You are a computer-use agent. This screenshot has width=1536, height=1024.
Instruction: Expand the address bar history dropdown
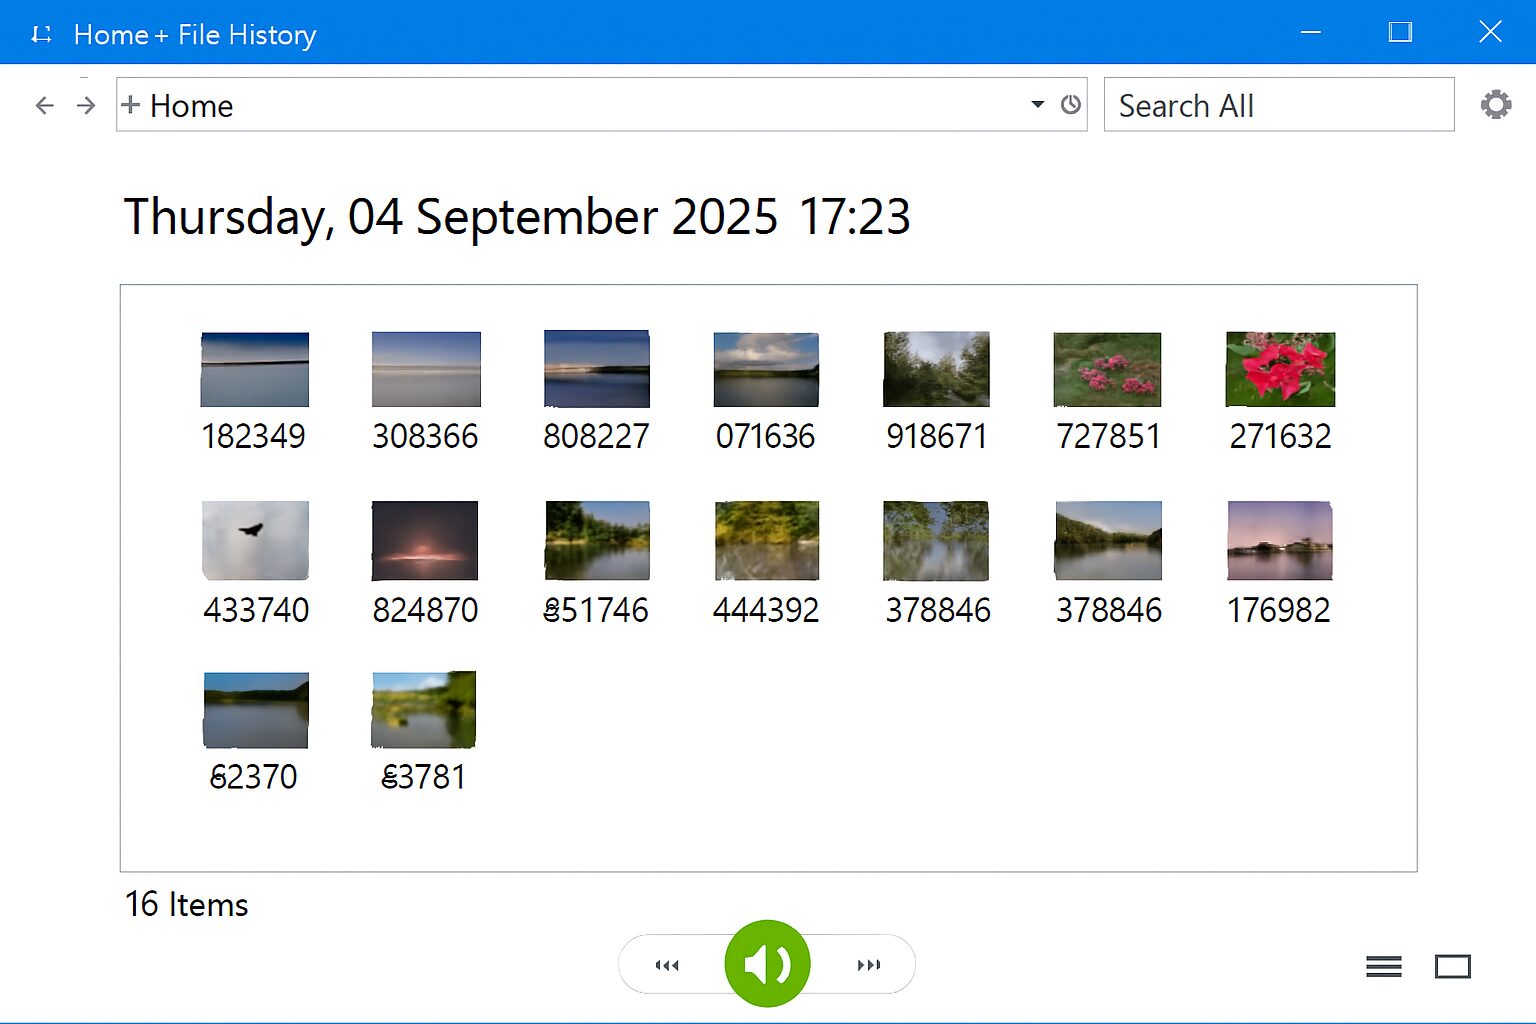pyautogui.click(x=1037, y=105)
